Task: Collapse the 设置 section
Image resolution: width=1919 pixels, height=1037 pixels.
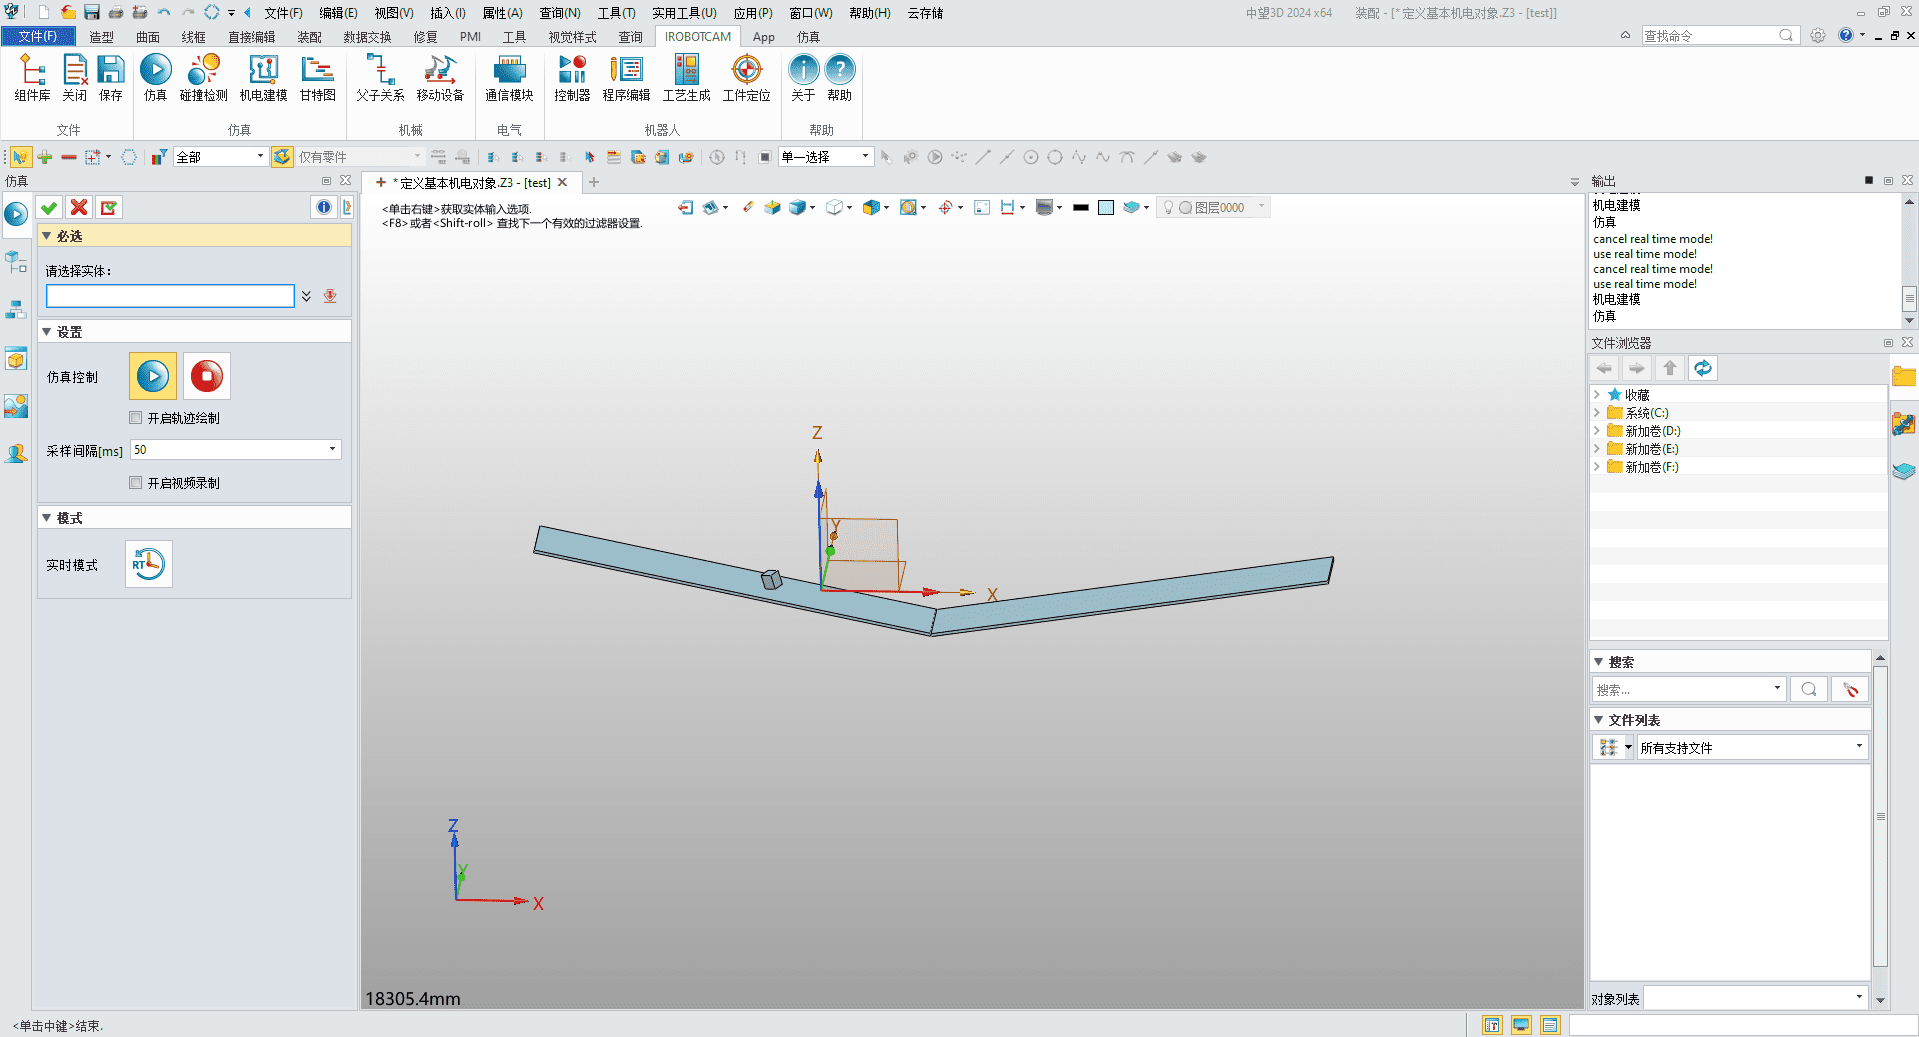Action: [x=46, y=332]
